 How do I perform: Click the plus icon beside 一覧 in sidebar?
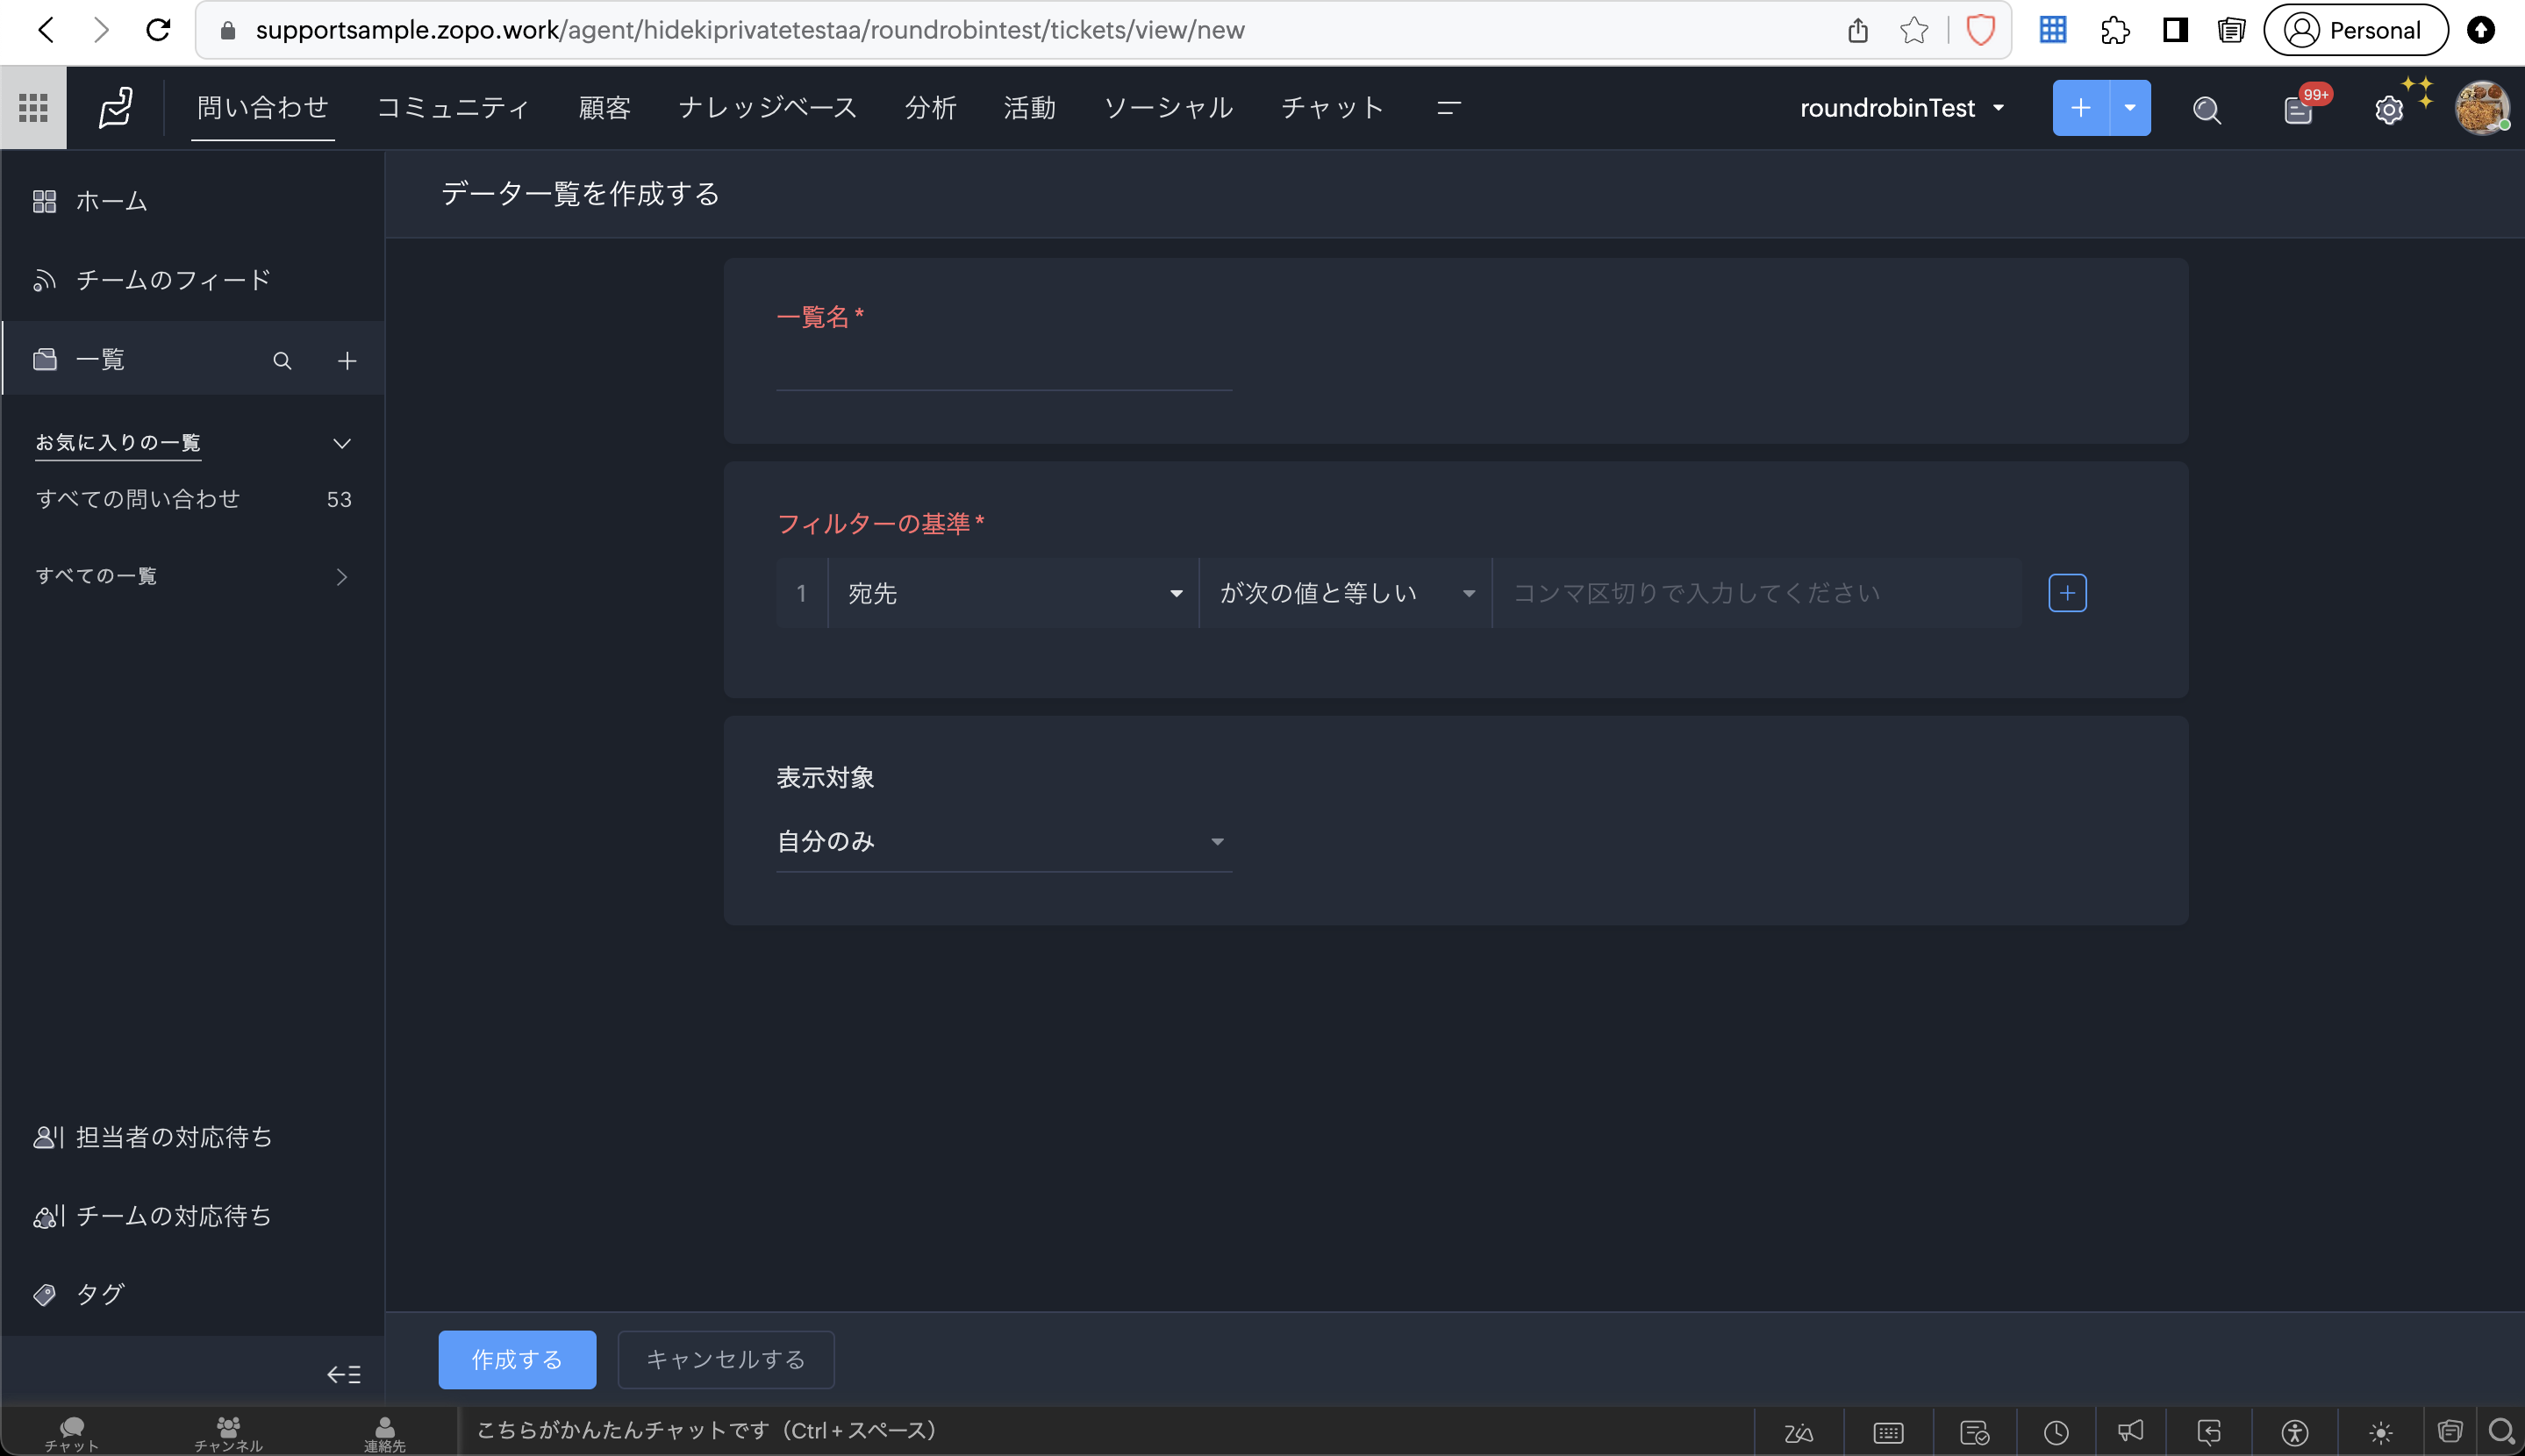(347, 361)
